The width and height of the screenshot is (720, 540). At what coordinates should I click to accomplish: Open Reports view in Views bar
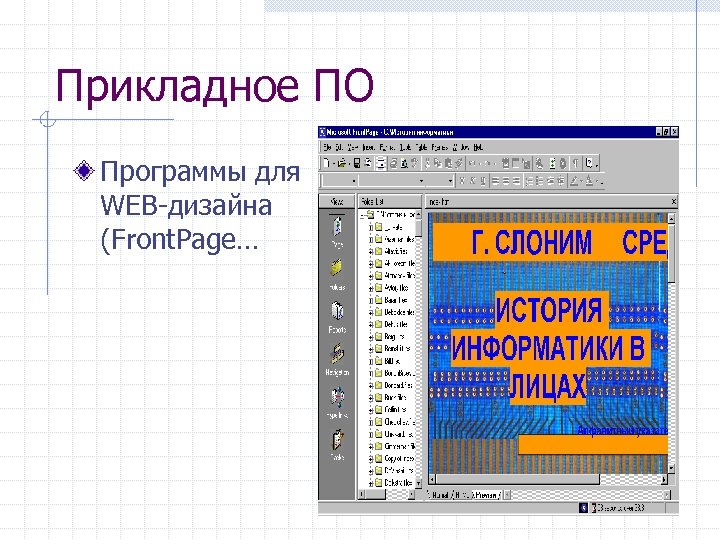[338, 316]
